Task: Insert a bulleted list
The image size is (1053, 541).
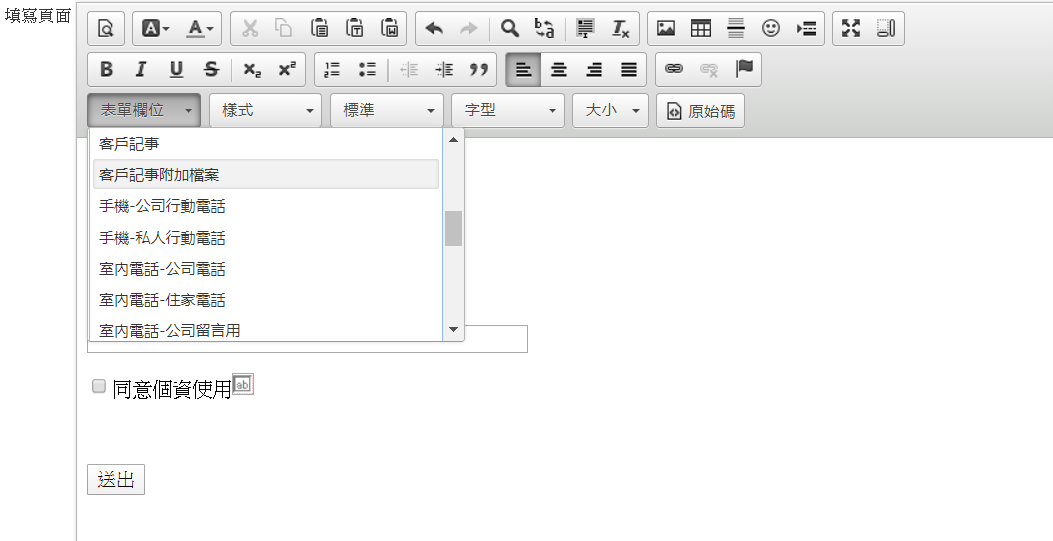Action: (367, 69)
